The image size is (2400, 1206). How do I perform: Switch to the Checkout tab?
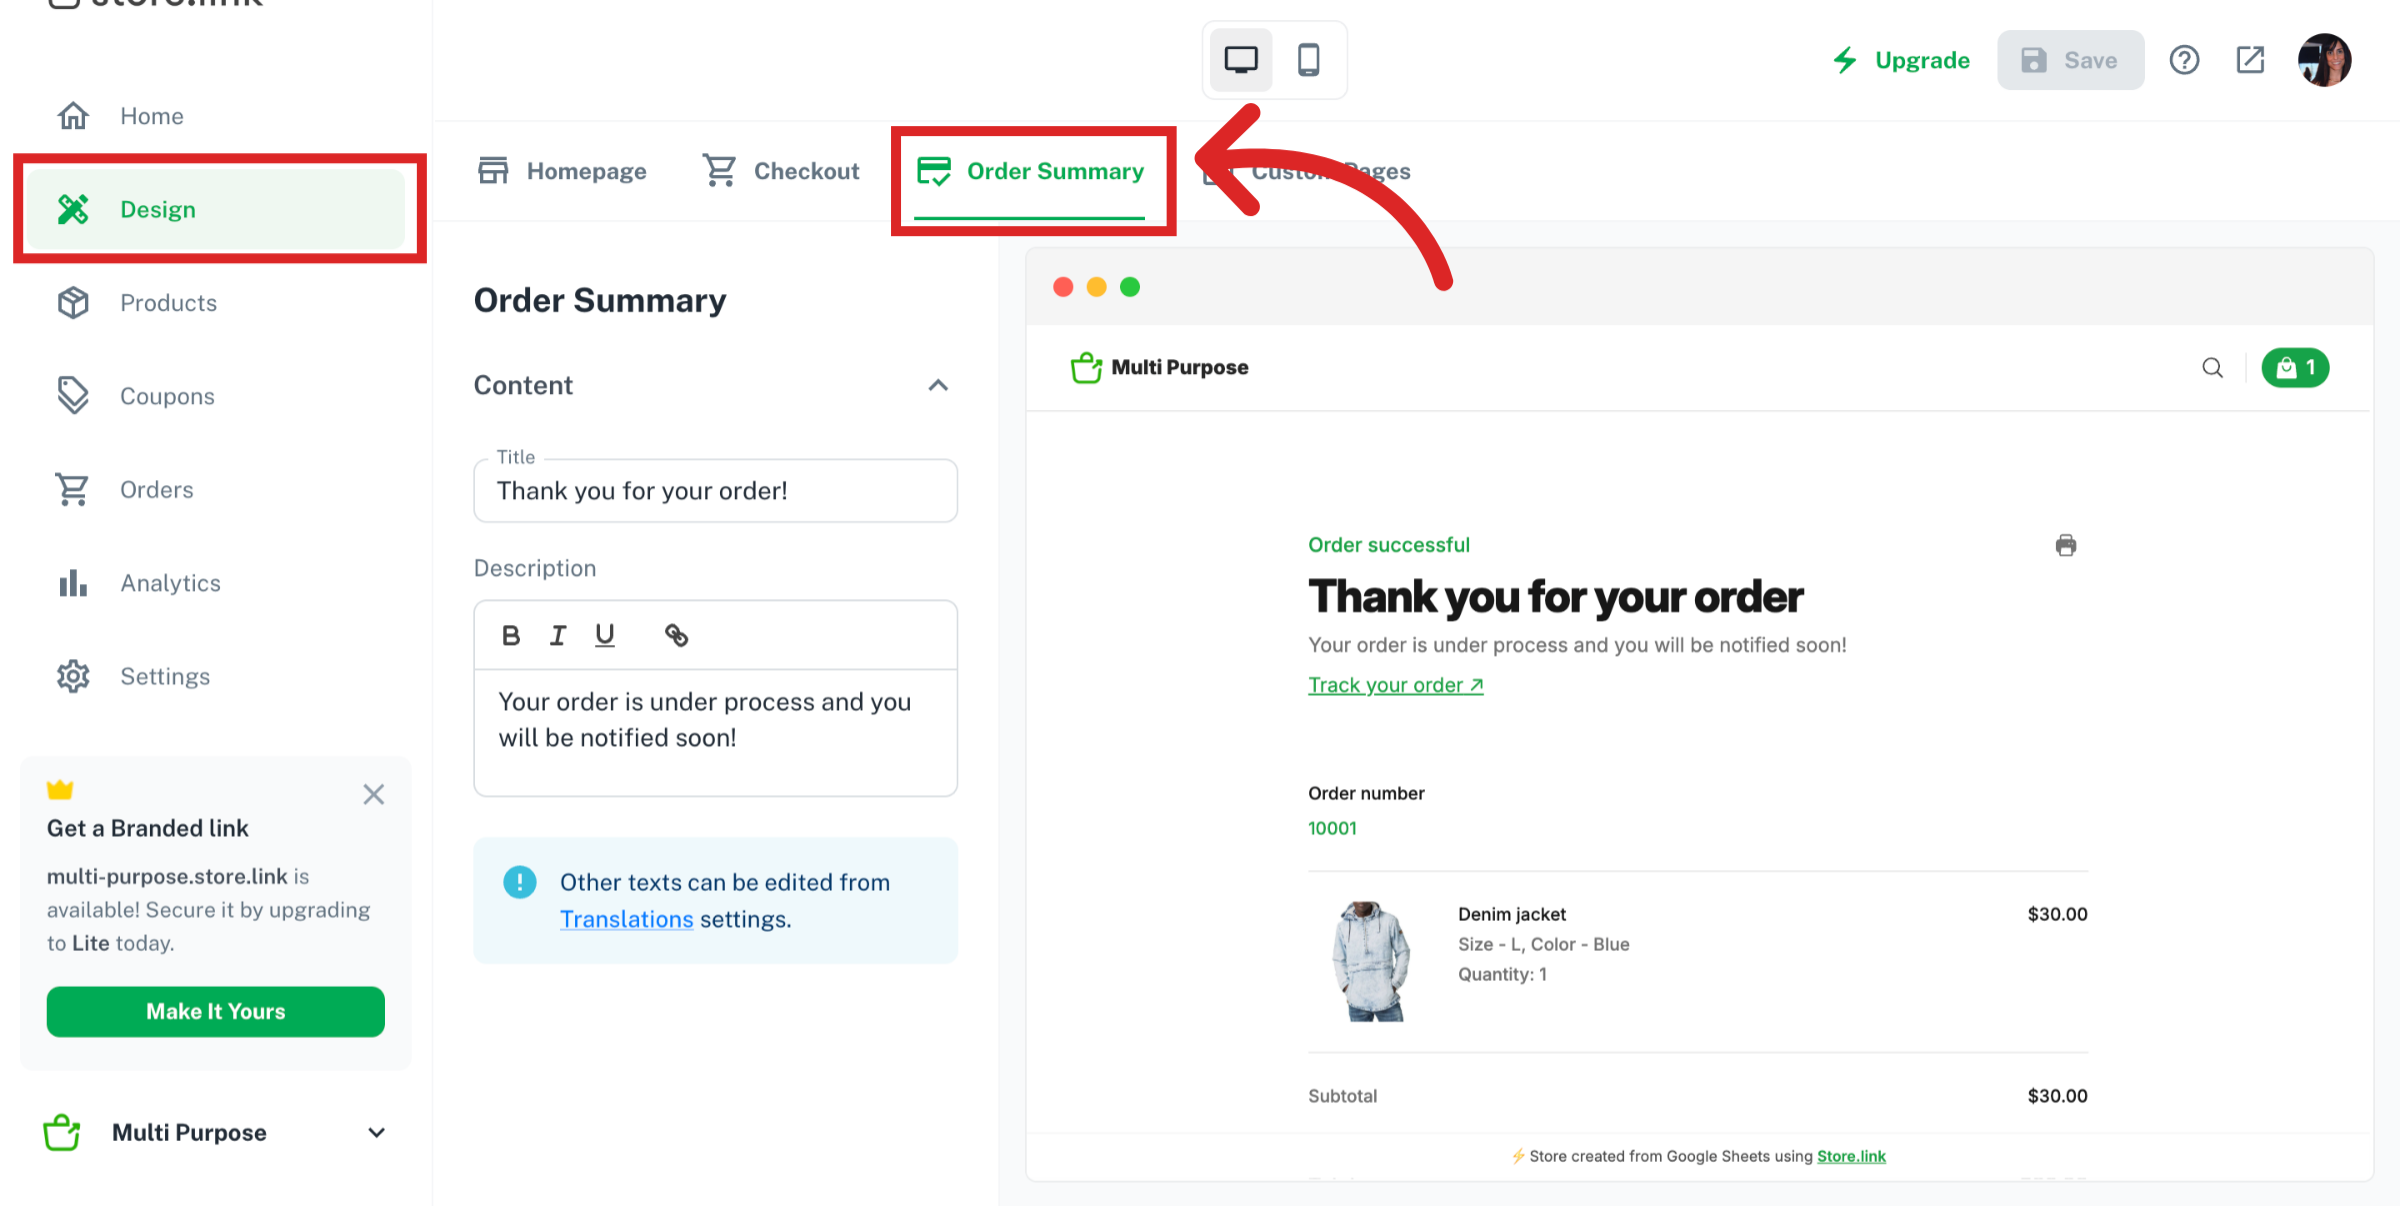coord(781,171)
